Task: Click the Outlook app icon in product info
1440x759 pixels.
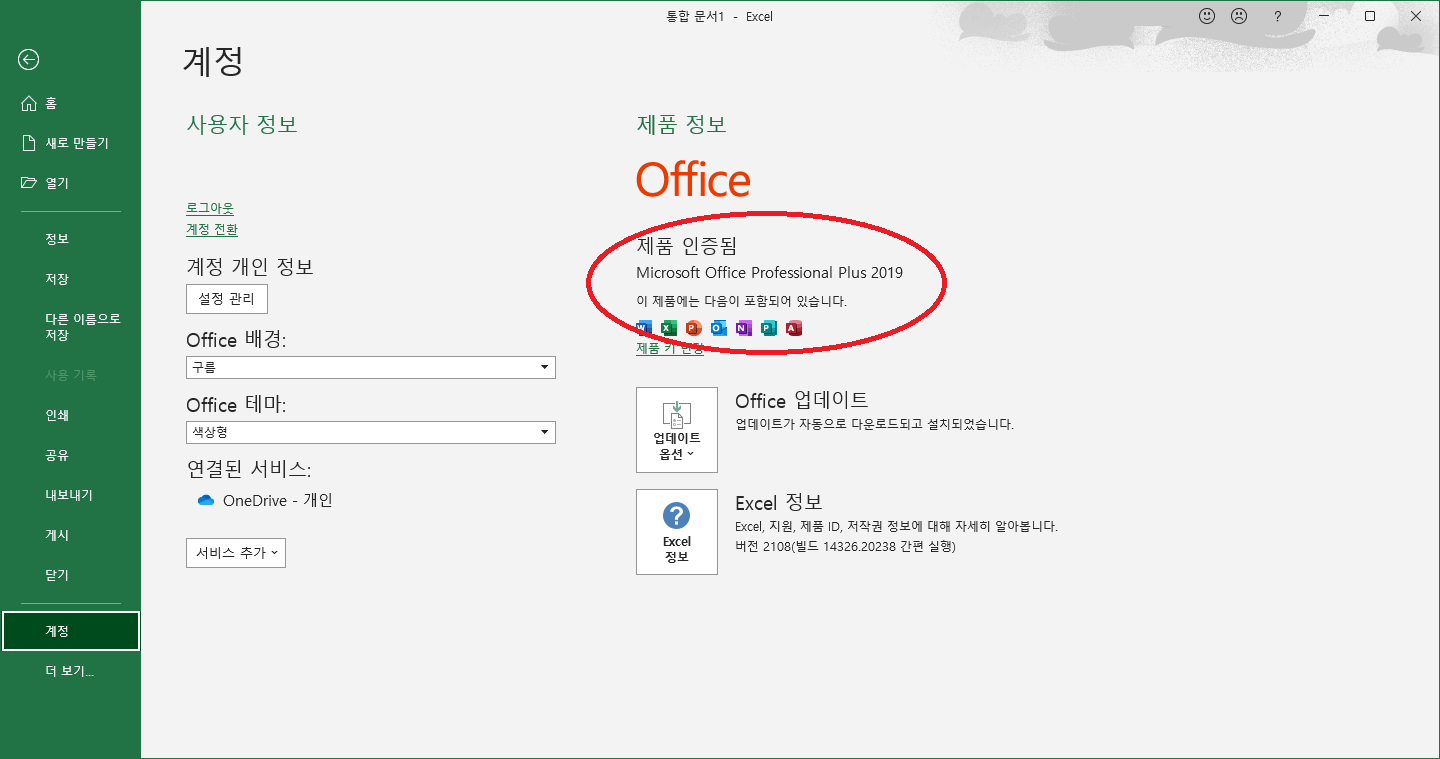Action: [x=719, y=328]
